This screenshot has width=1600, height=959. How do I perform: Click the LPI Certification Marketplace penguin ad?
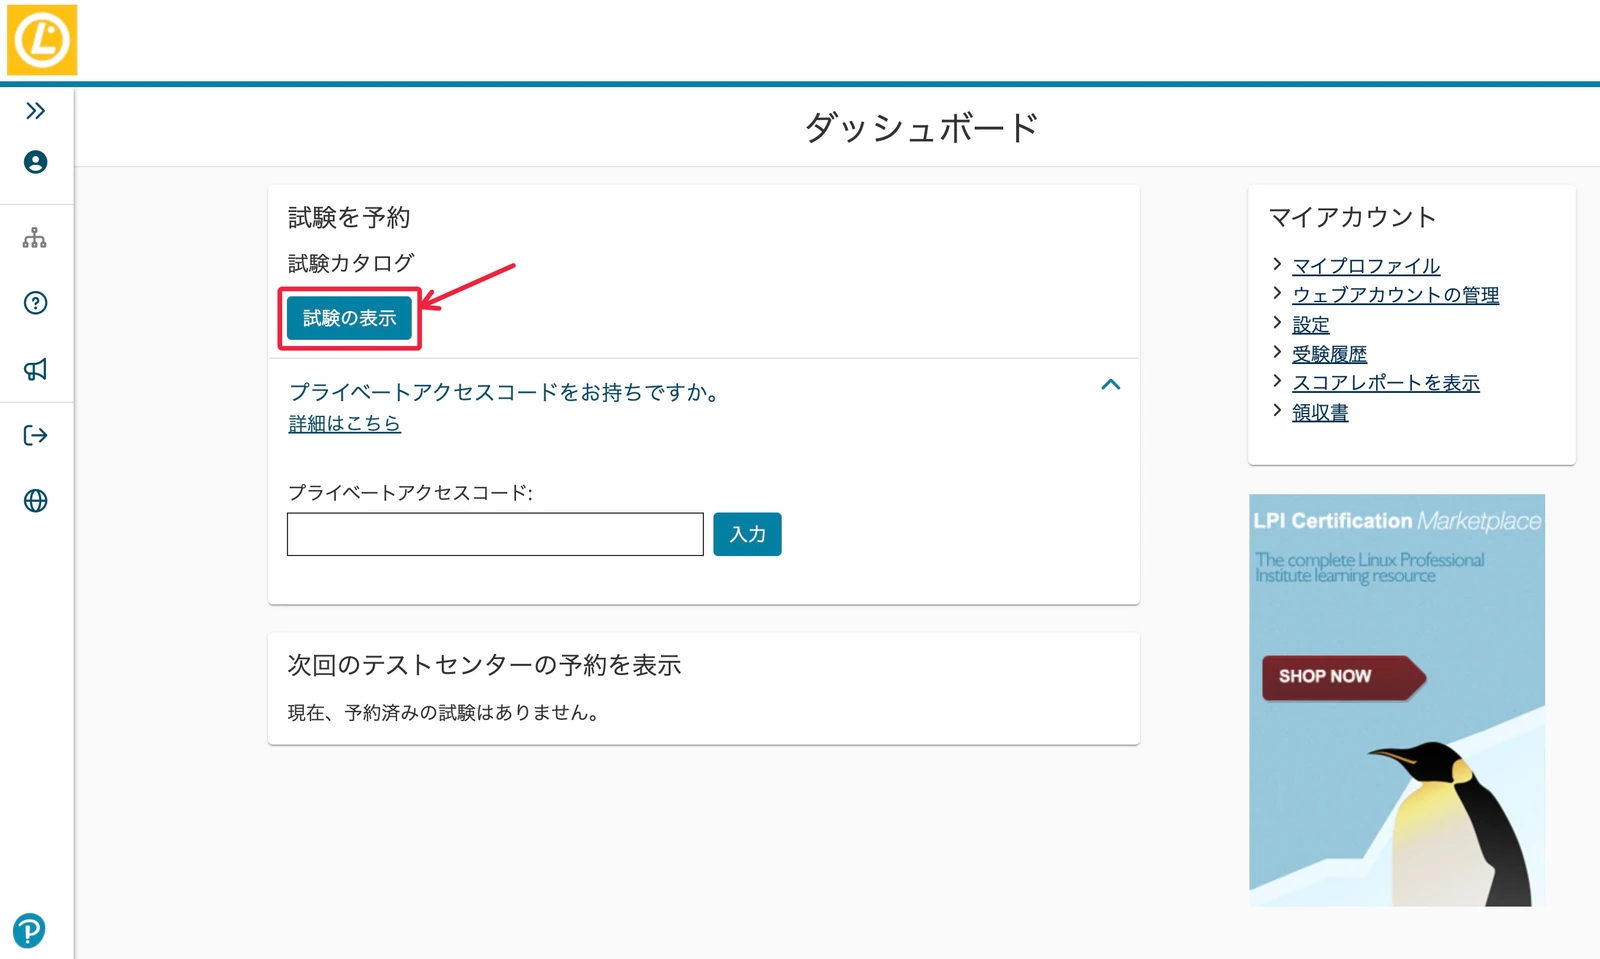[1397, 700]
